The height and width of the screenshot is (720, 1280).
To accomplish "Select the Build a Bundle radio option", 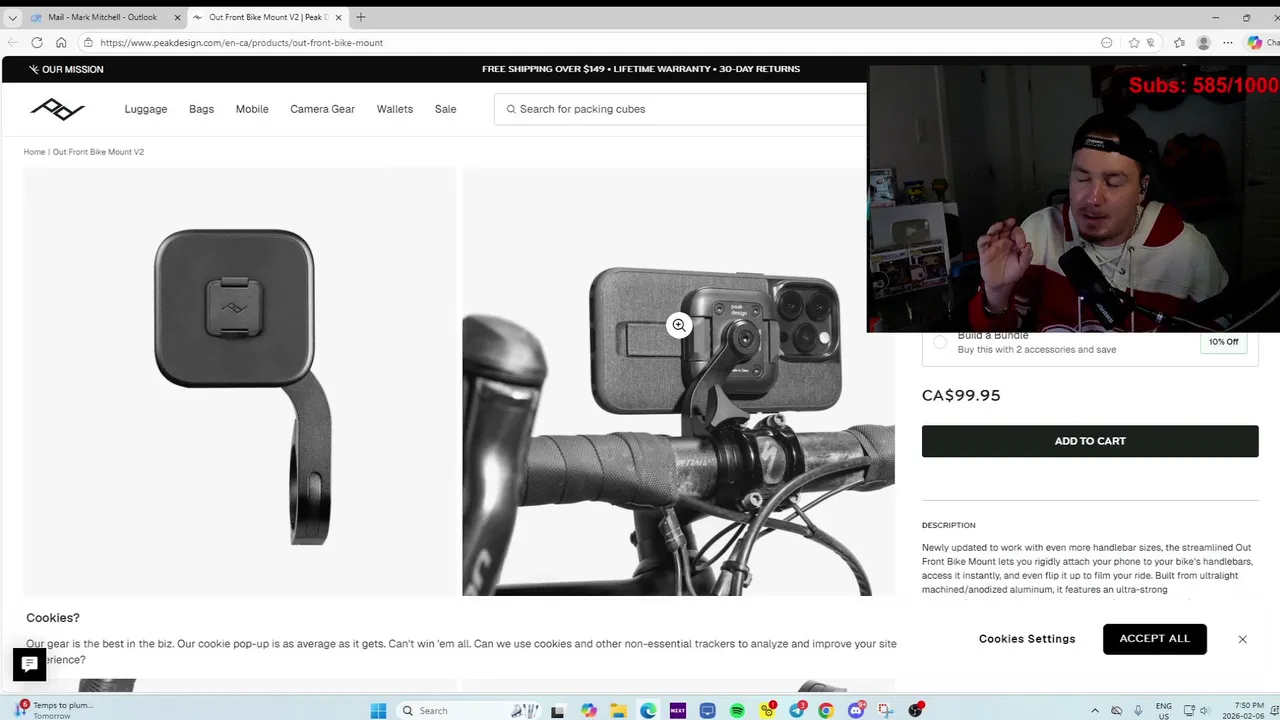I will (939, 342).
